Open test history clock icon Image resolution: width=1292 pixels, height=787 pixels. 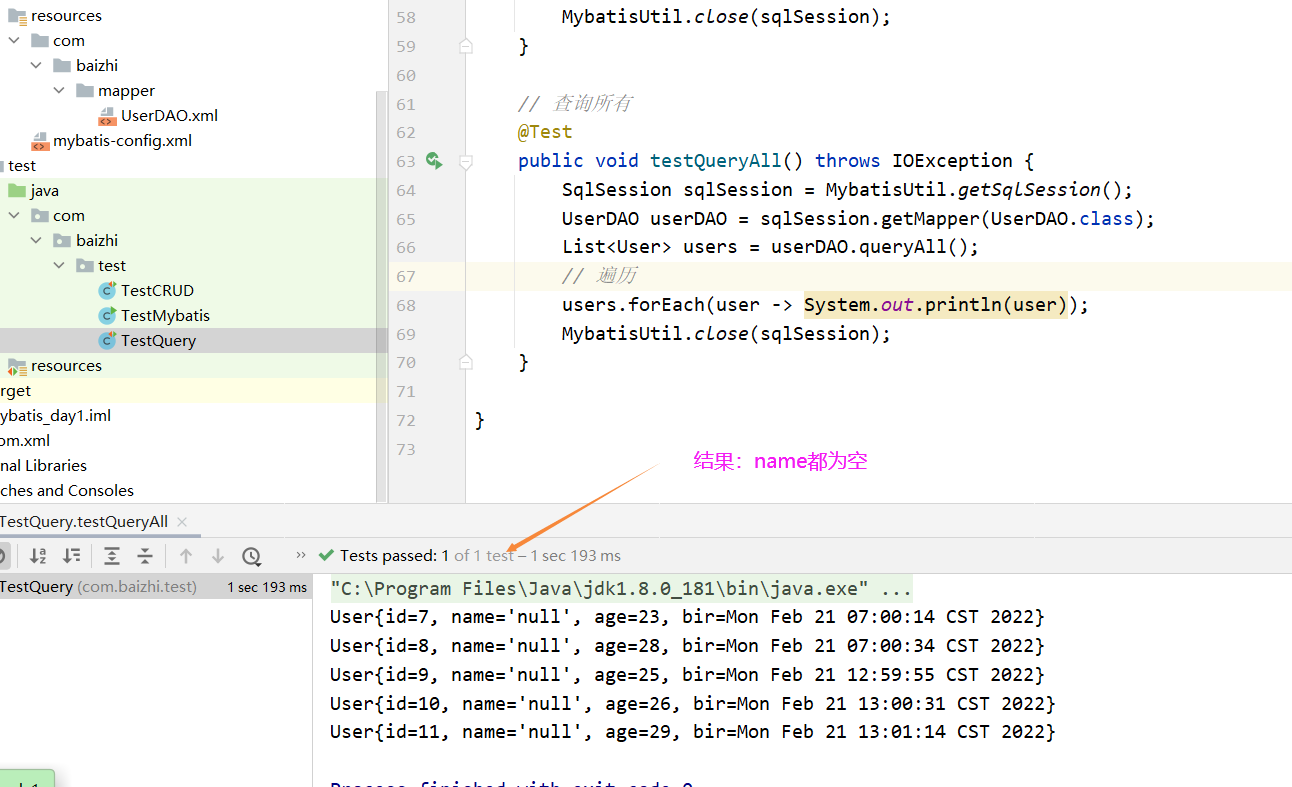pyautogui.click(x=251, y=556)
